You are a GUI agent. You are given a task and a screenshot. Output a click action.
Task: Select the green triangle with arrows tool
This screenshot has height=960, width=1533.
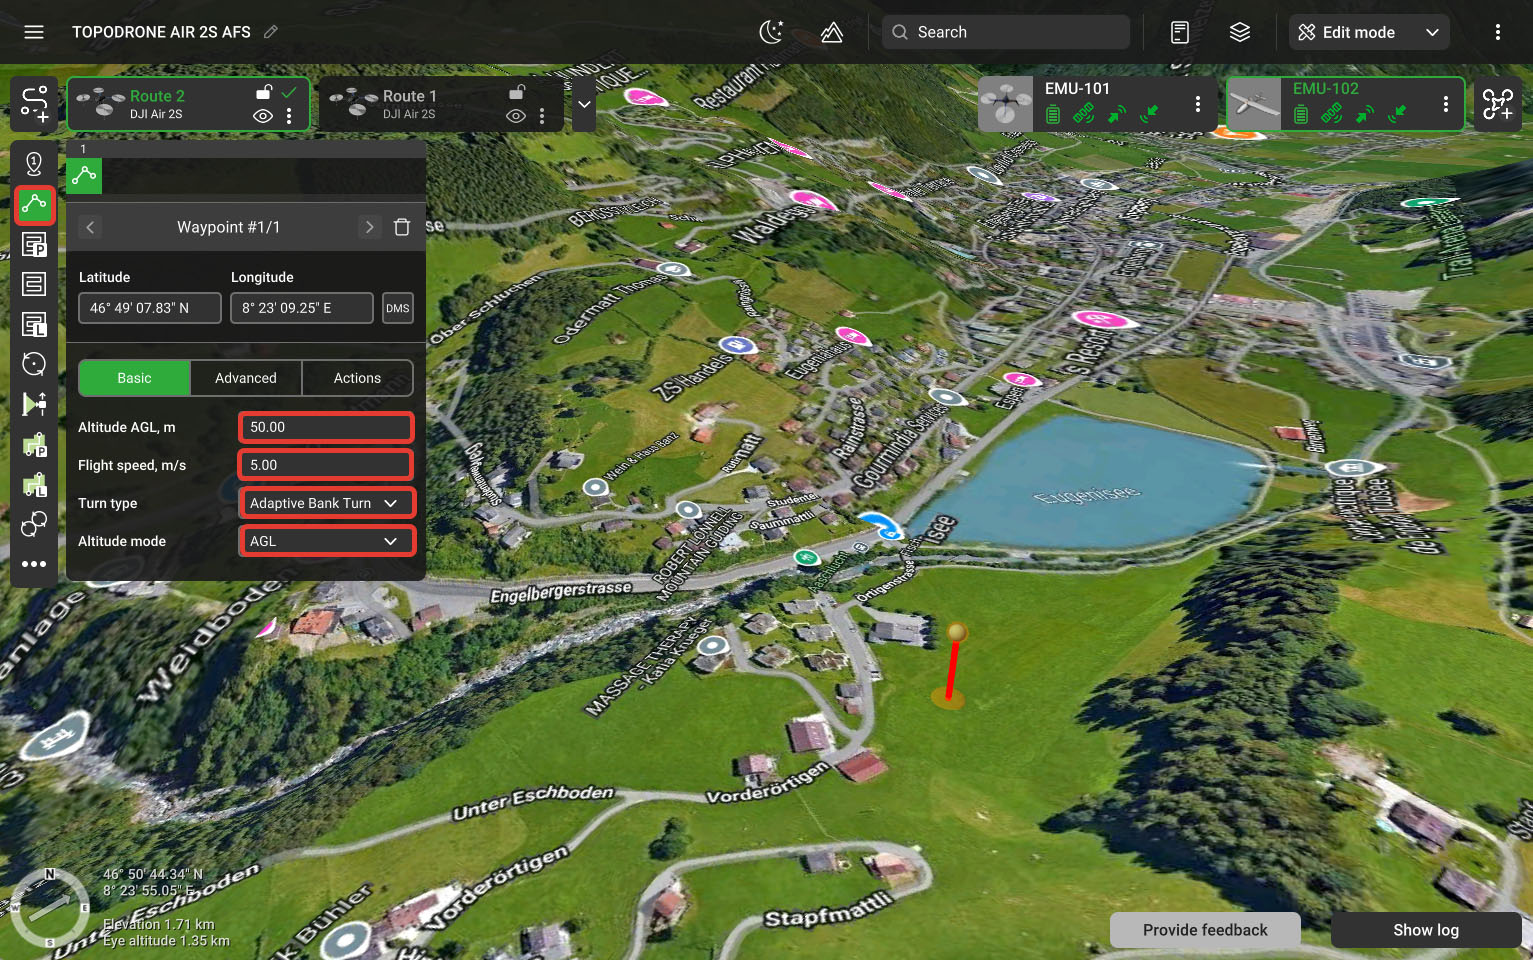pos(34,404)
